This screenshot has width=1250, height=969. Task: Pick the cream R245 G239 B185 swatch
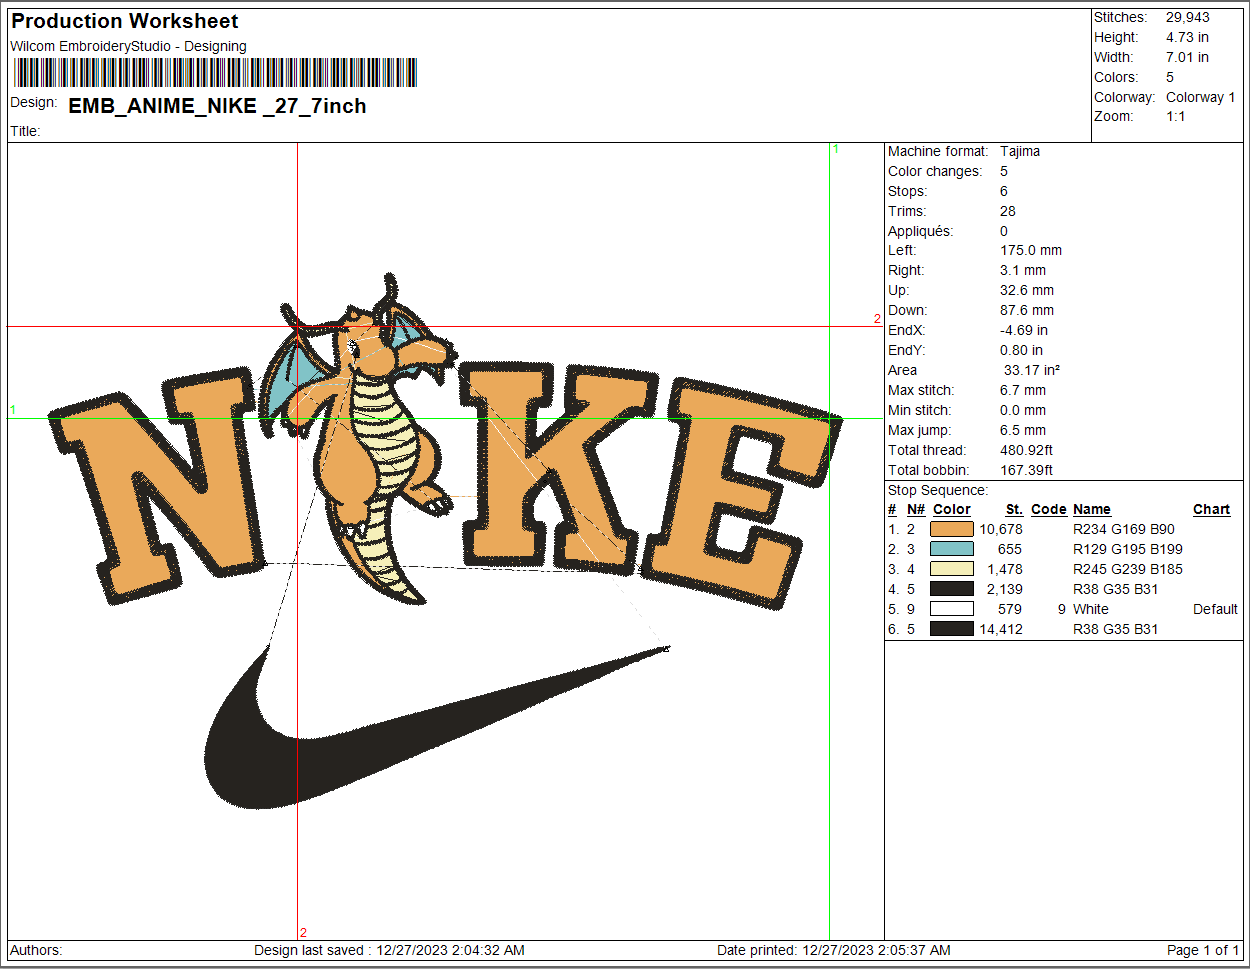click(x=951, y=569)
